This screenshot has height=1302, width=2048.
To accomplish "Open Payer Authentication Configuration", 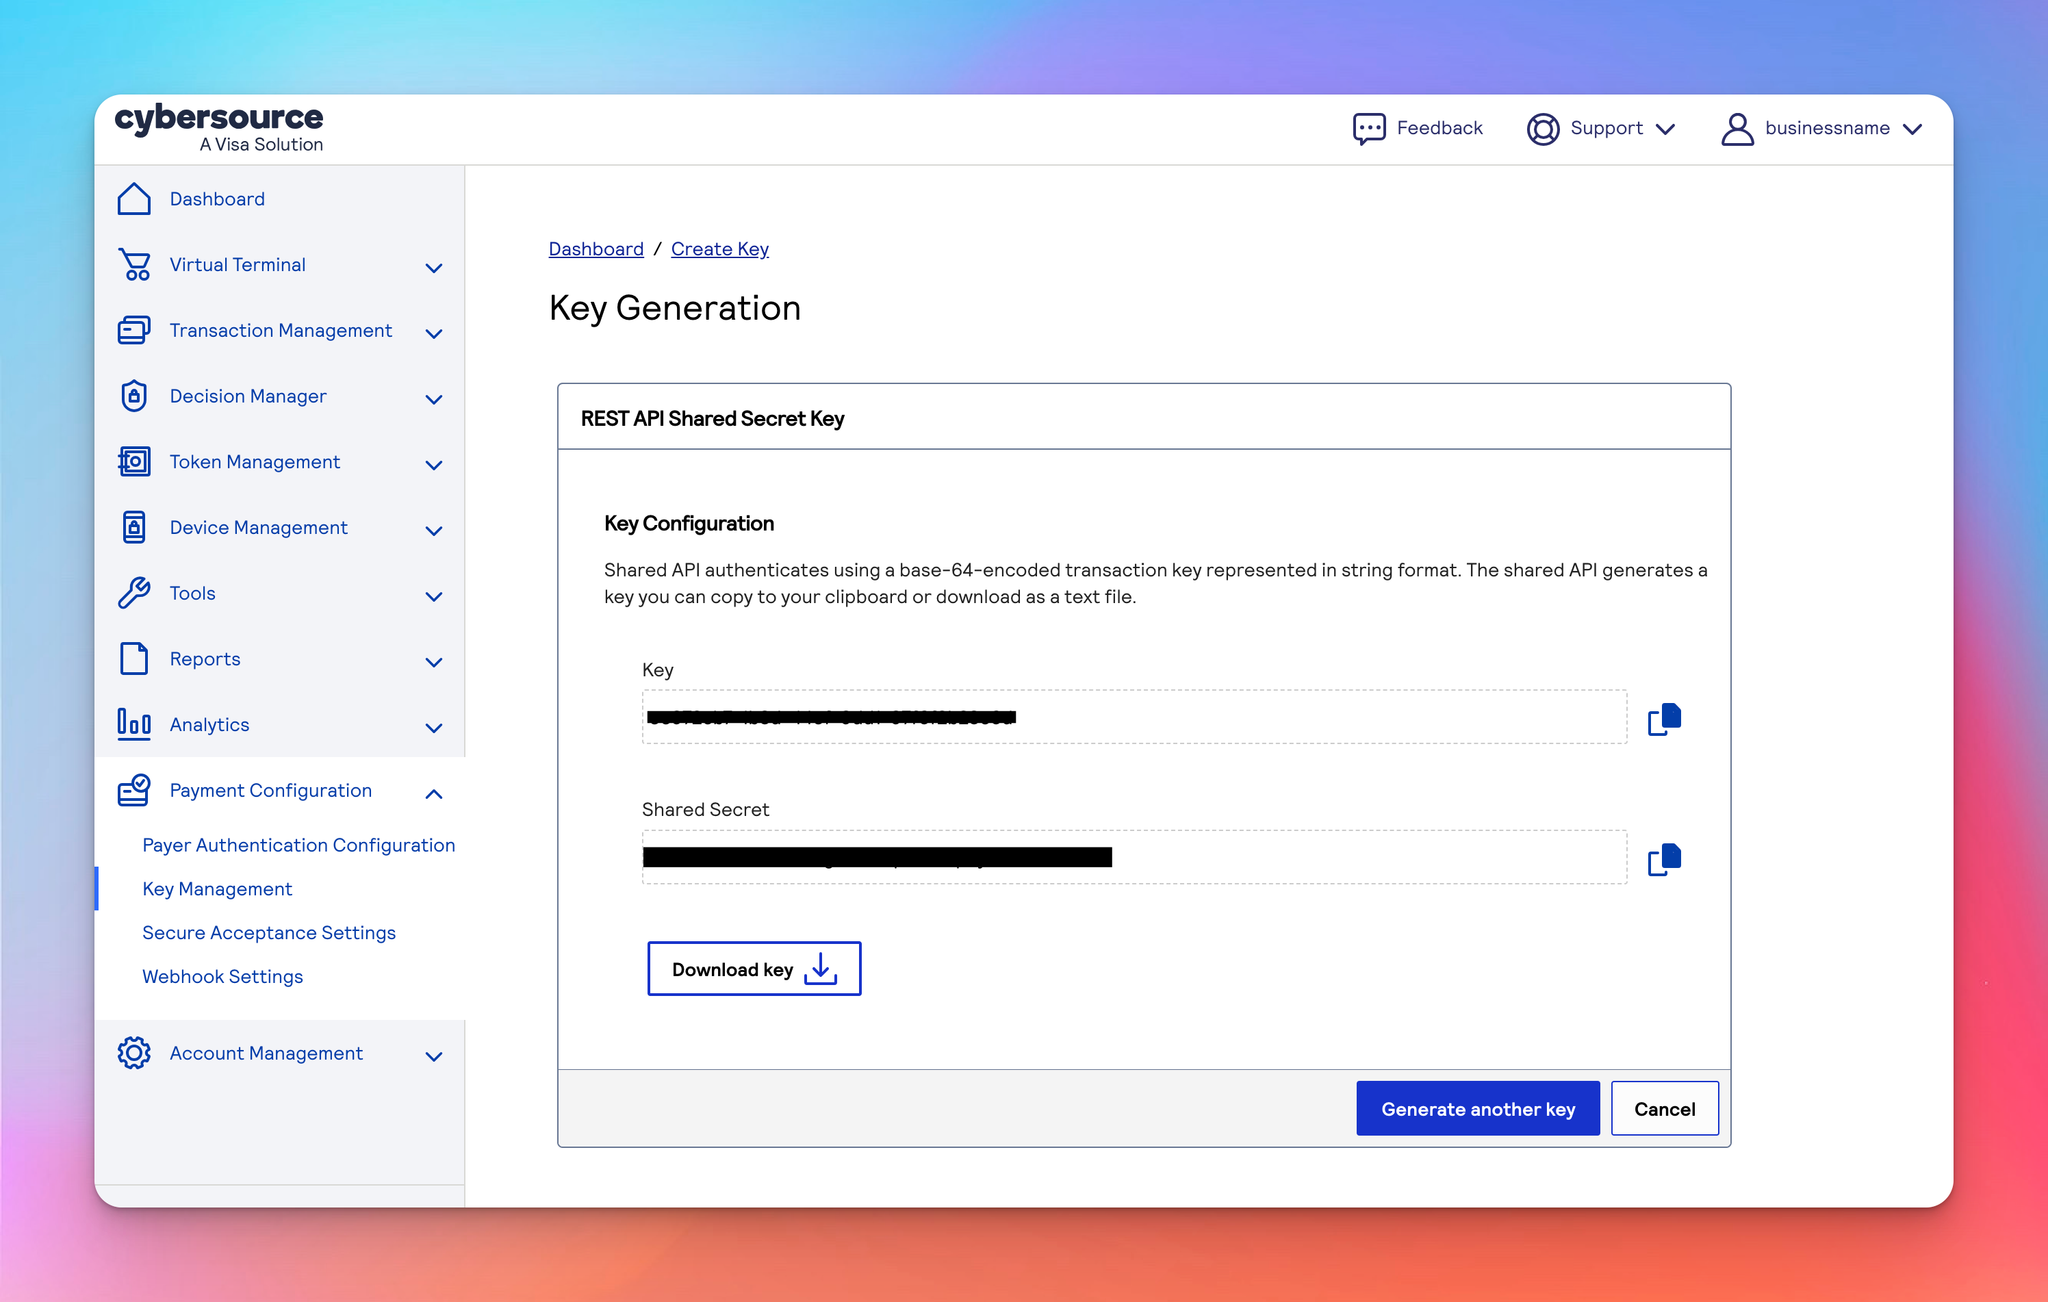I will 298,845.
